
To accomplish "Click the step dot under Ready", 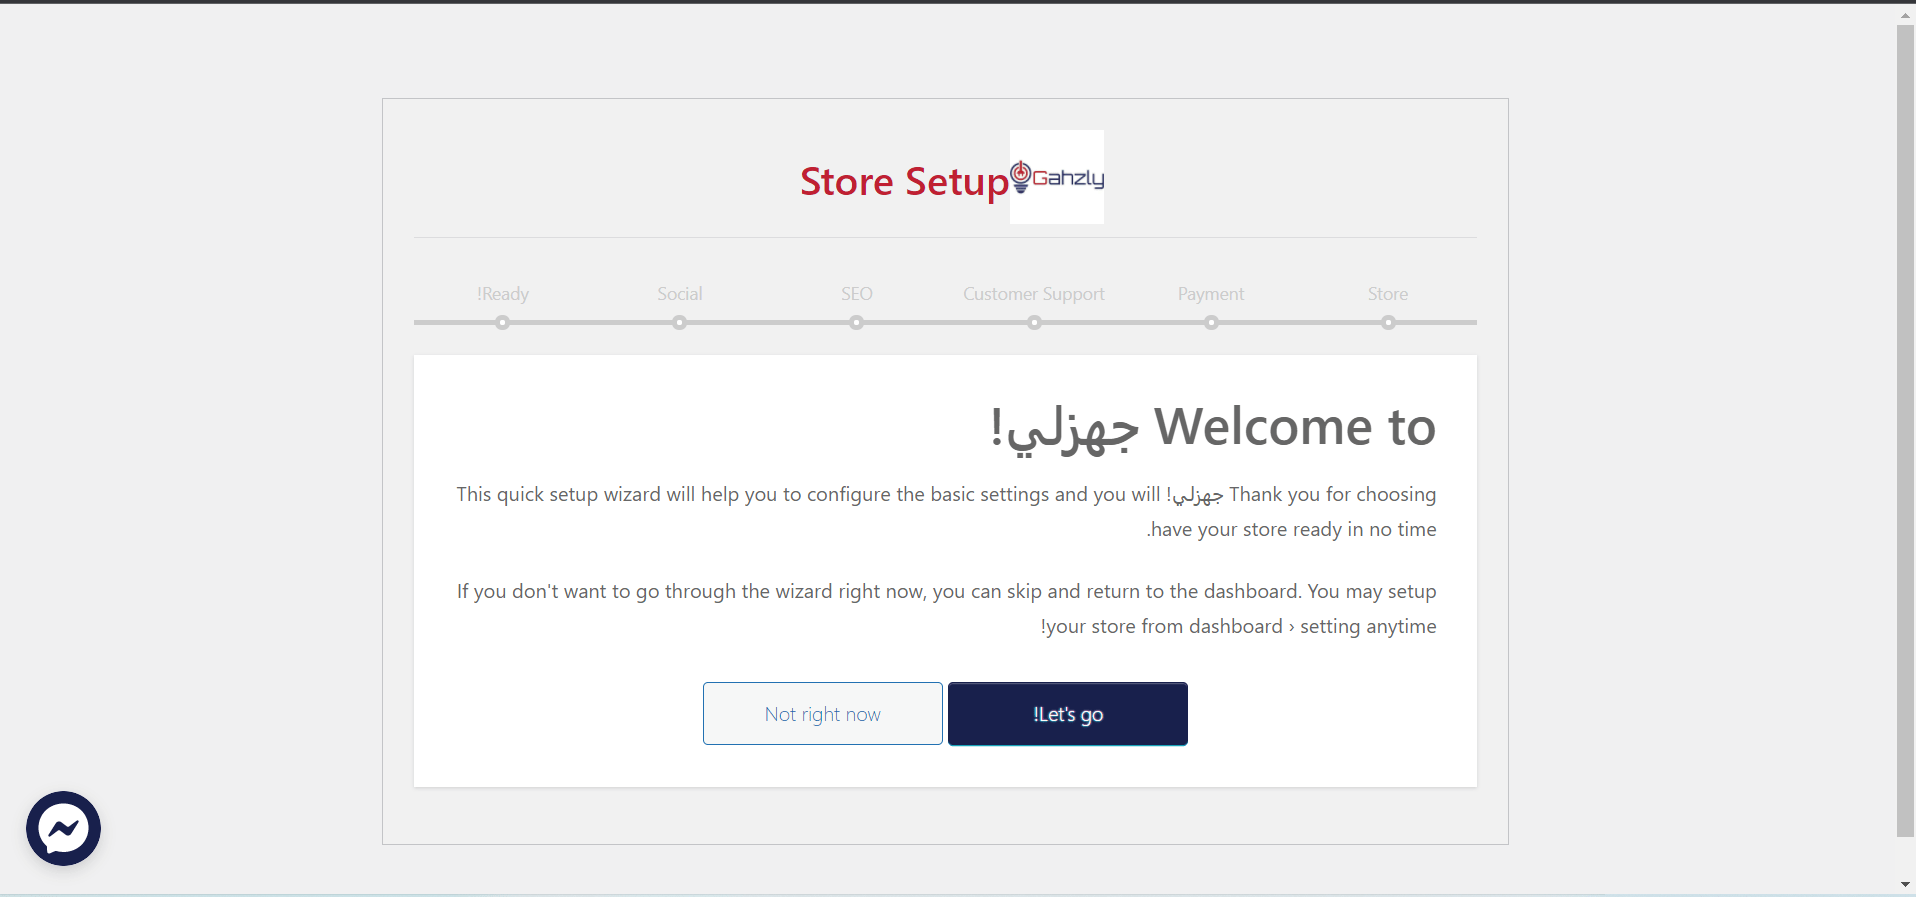I will click(503, 323).
